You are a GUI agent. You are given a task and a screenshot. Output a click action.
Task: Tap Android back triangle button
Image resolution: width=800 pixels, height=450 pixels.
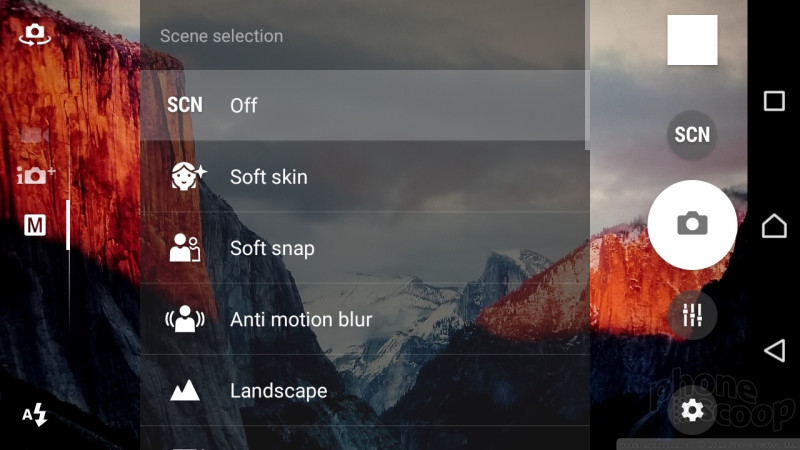point(774,351)
